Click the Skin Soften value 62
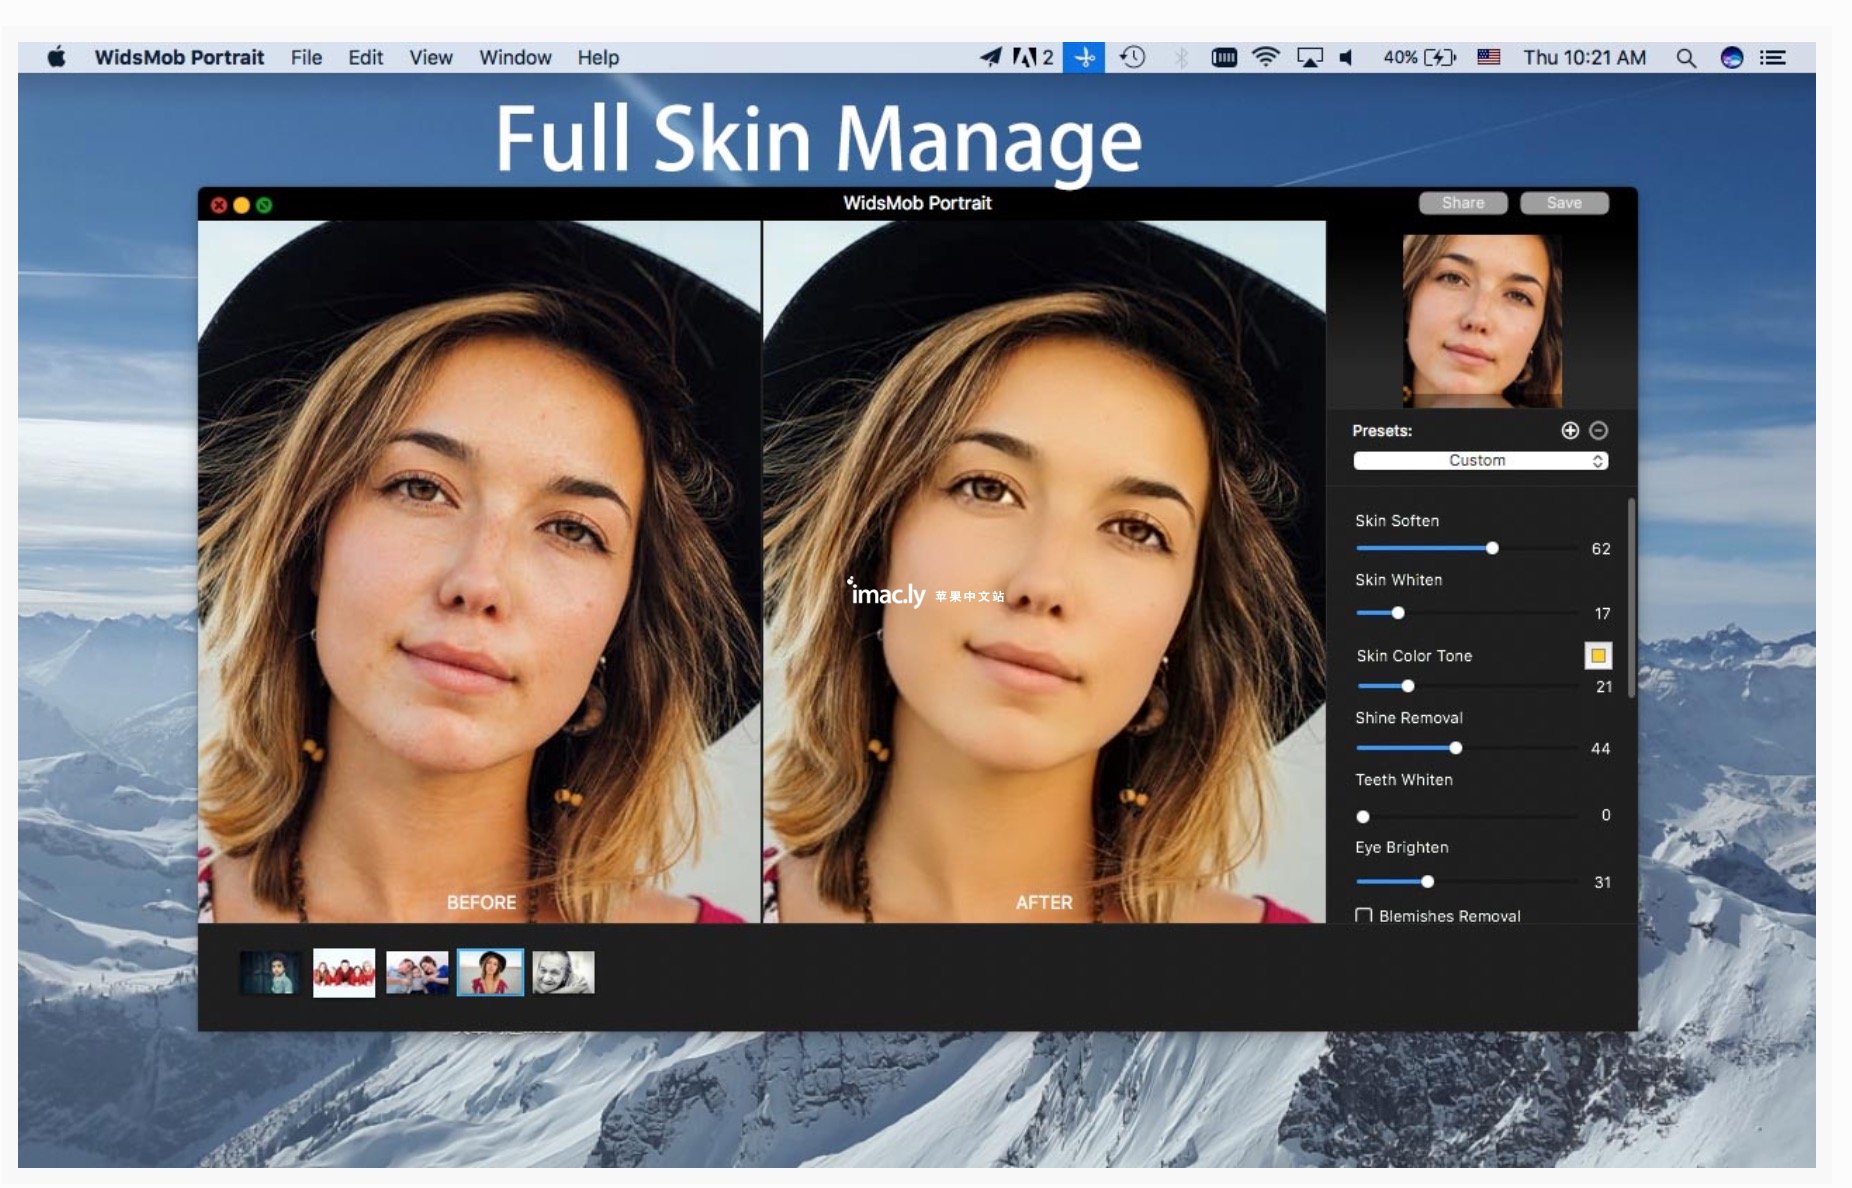This screenshot has height=1188, width=1852. [1601, 549]
